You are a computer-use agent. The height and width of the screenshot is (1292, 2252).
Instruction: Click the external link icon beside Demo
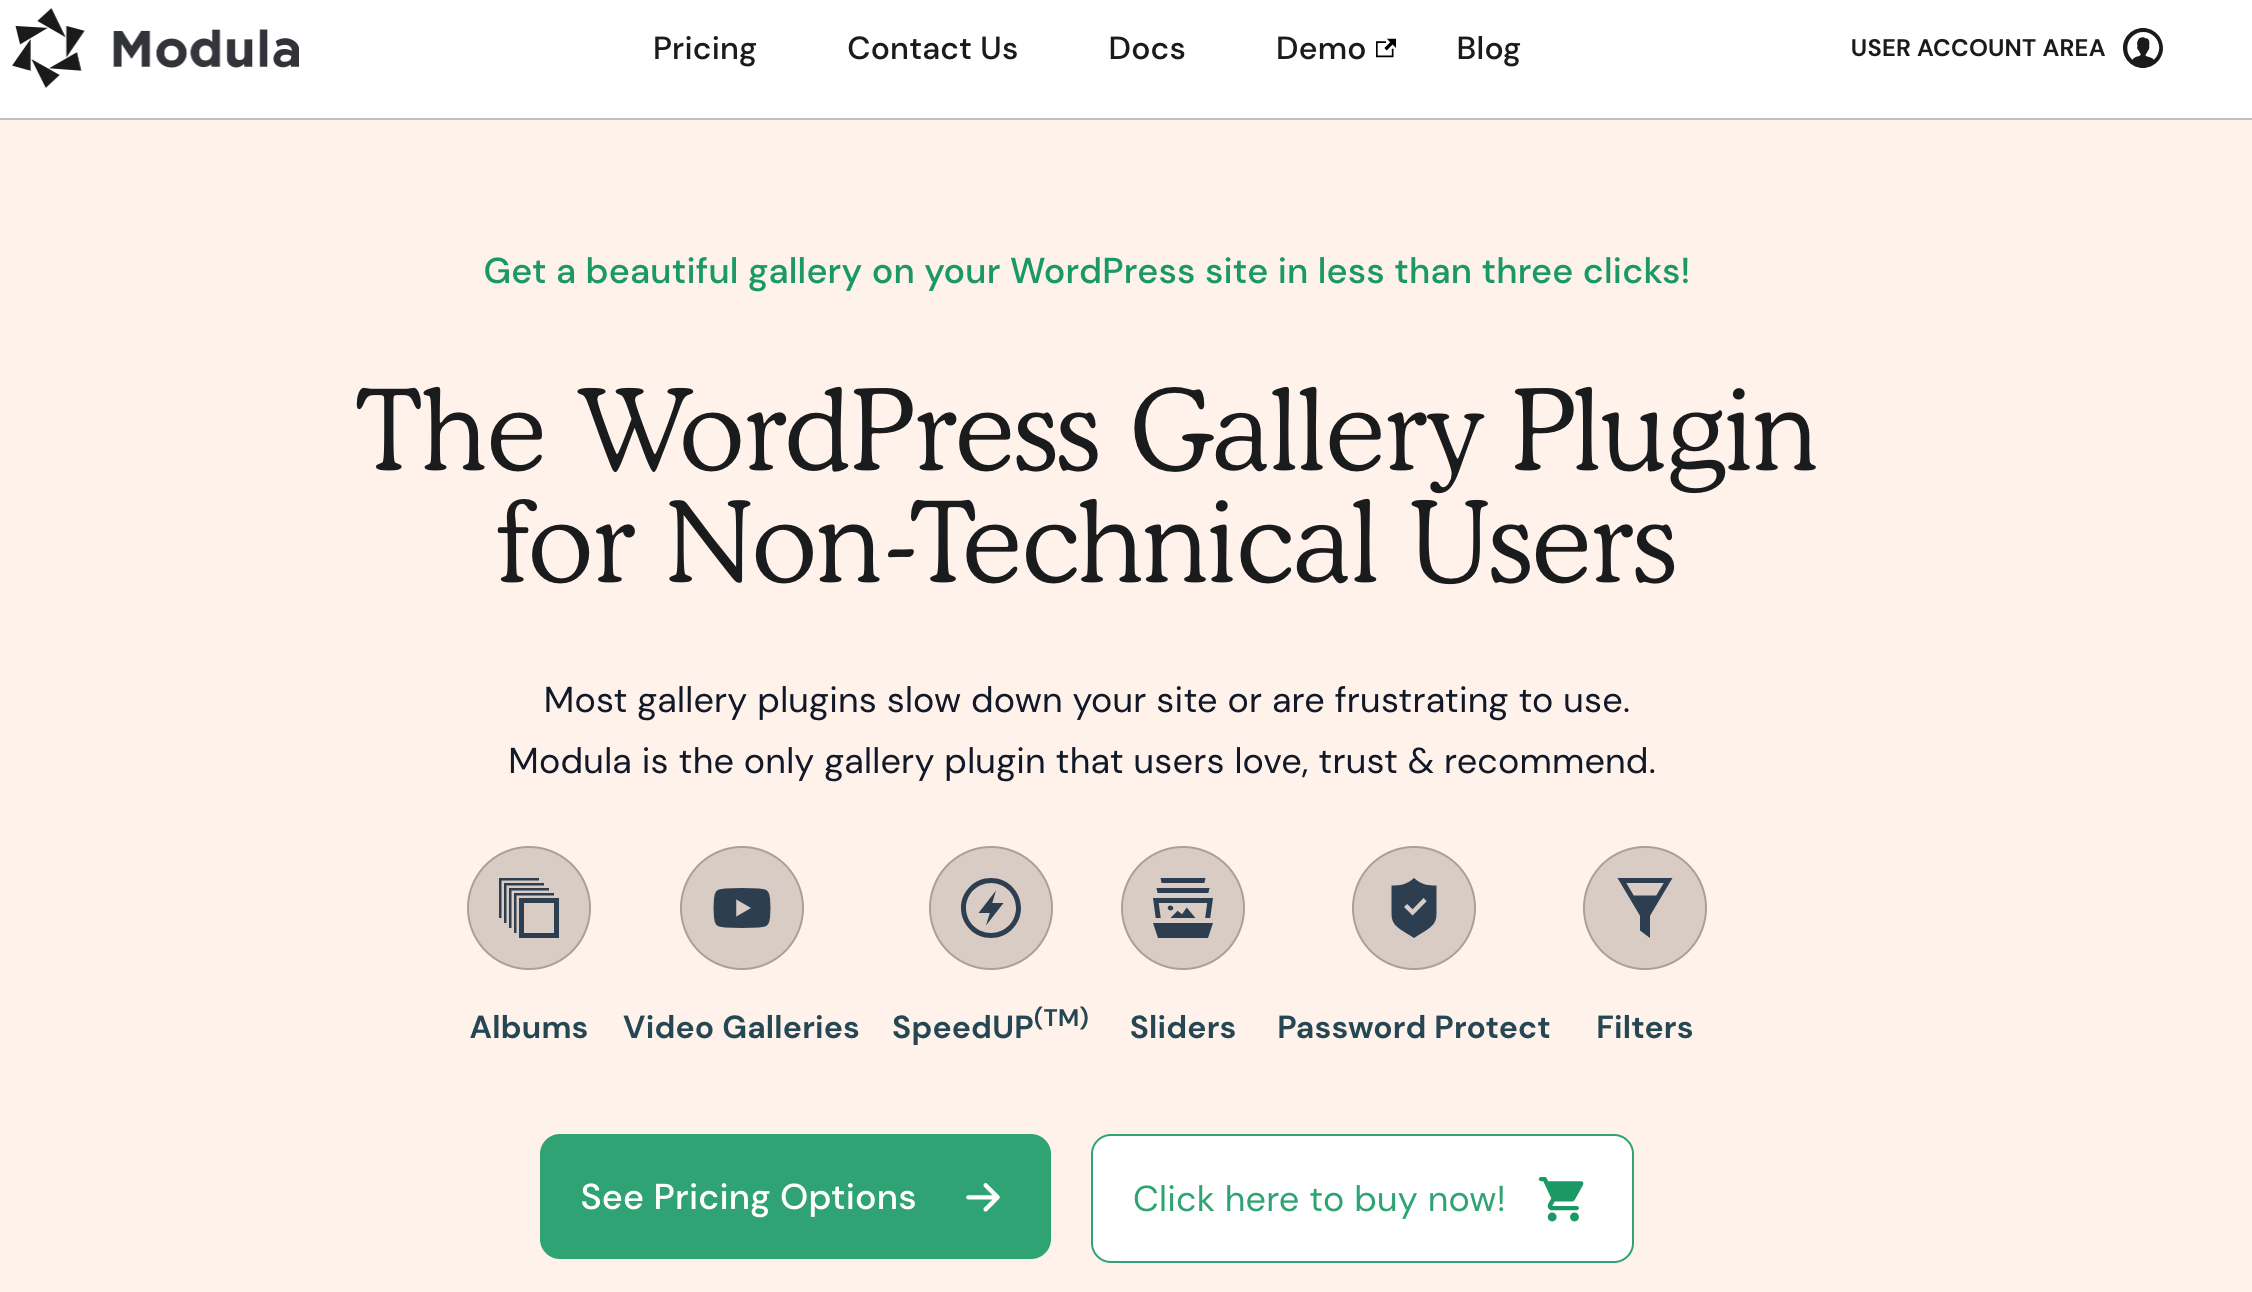(1386, 48)
